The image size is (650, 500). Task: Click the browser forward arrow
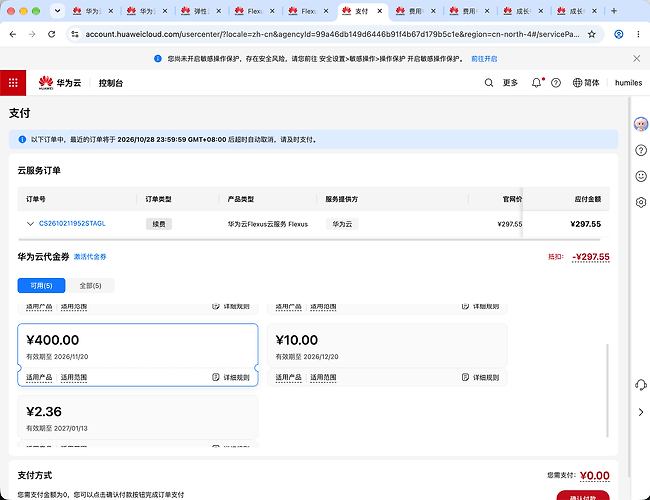click(32, 34)
